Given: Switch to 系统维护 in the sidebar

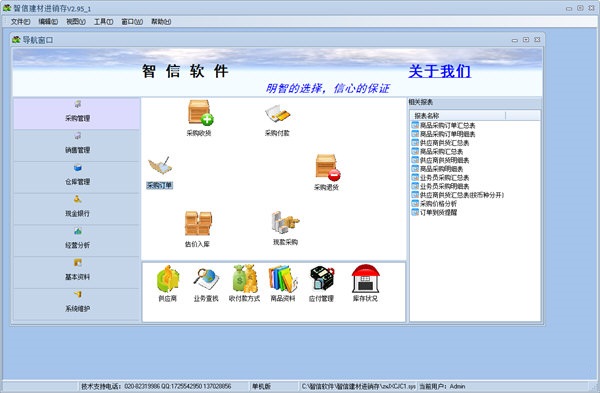Looking at the screenshot, I should (x=77, y=304).
